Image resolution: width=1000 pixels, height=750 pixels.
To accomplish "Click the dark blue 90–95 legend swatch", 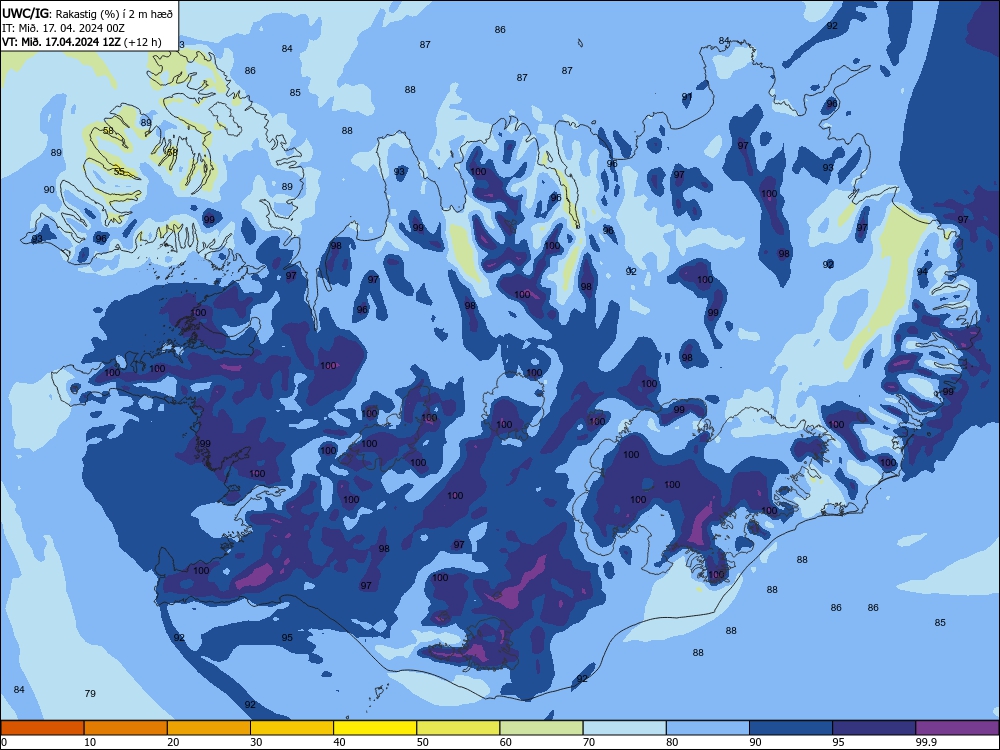I will point(791,728).
